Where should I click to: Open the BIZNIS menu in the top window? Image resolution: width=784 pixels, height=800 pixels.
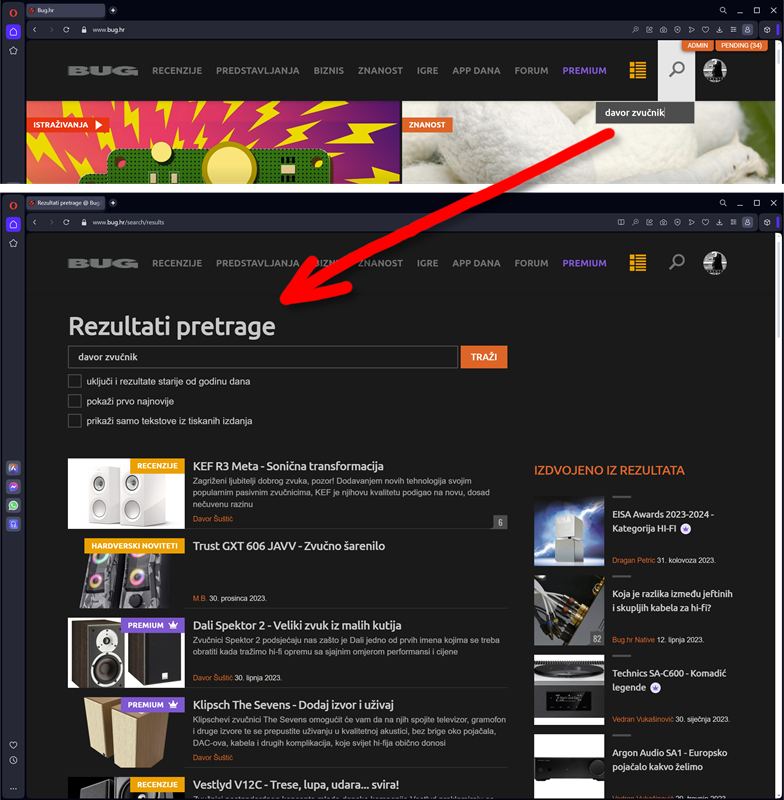pos(328,70)
